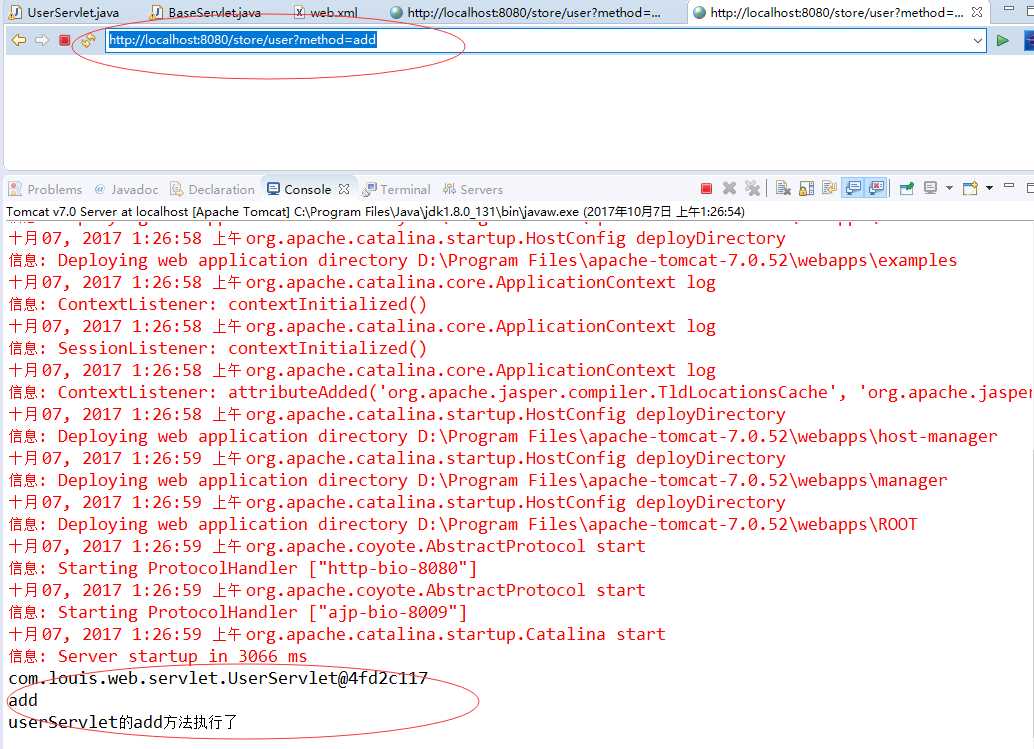Go forward in the internal browser

[x=42, y=40]
